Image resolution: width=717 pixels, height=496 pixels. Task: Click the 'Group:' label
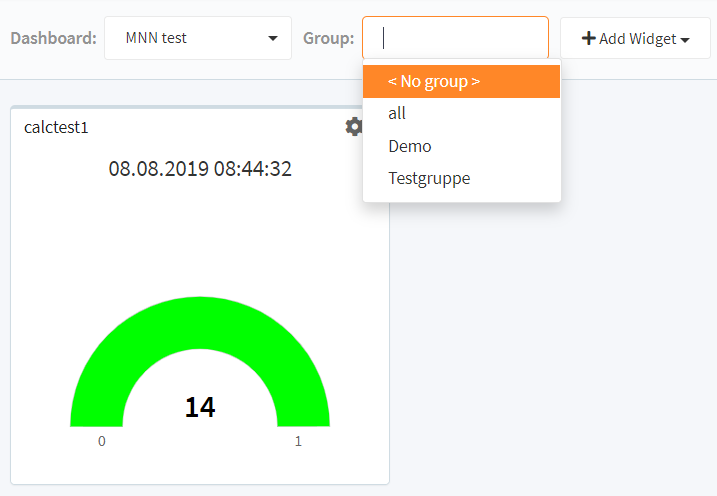point(328,38)
